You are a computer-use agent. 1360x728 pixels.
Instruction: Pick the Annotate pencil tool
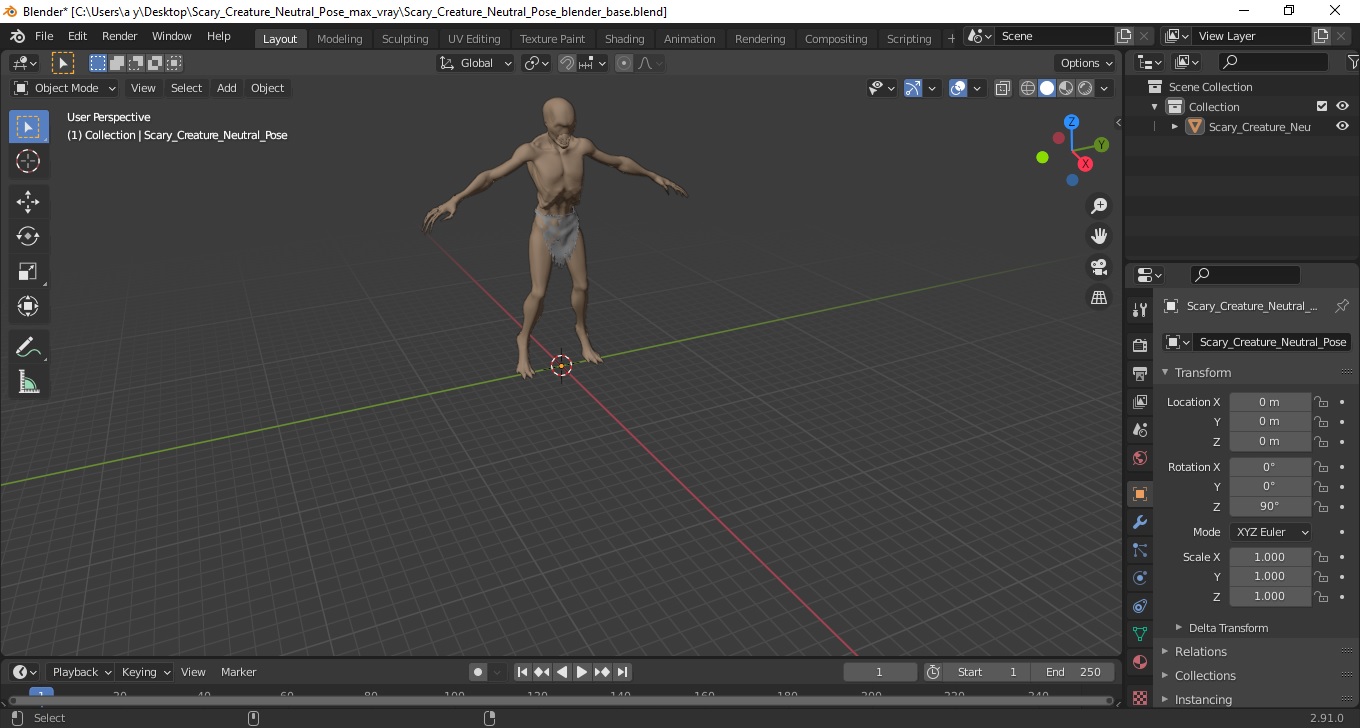28,348
